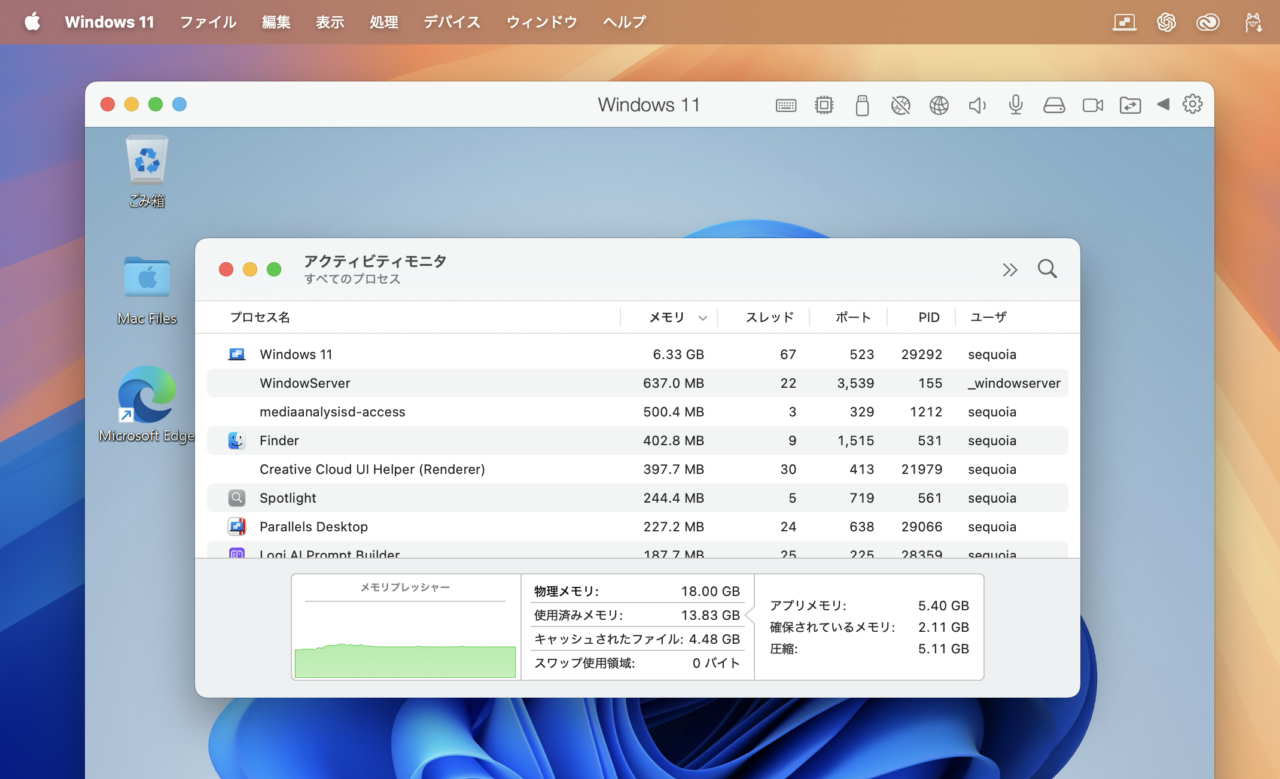Click the blue Coherence button in the Windows 11 window
The image size is (1280, 779).
click(179, 104)
